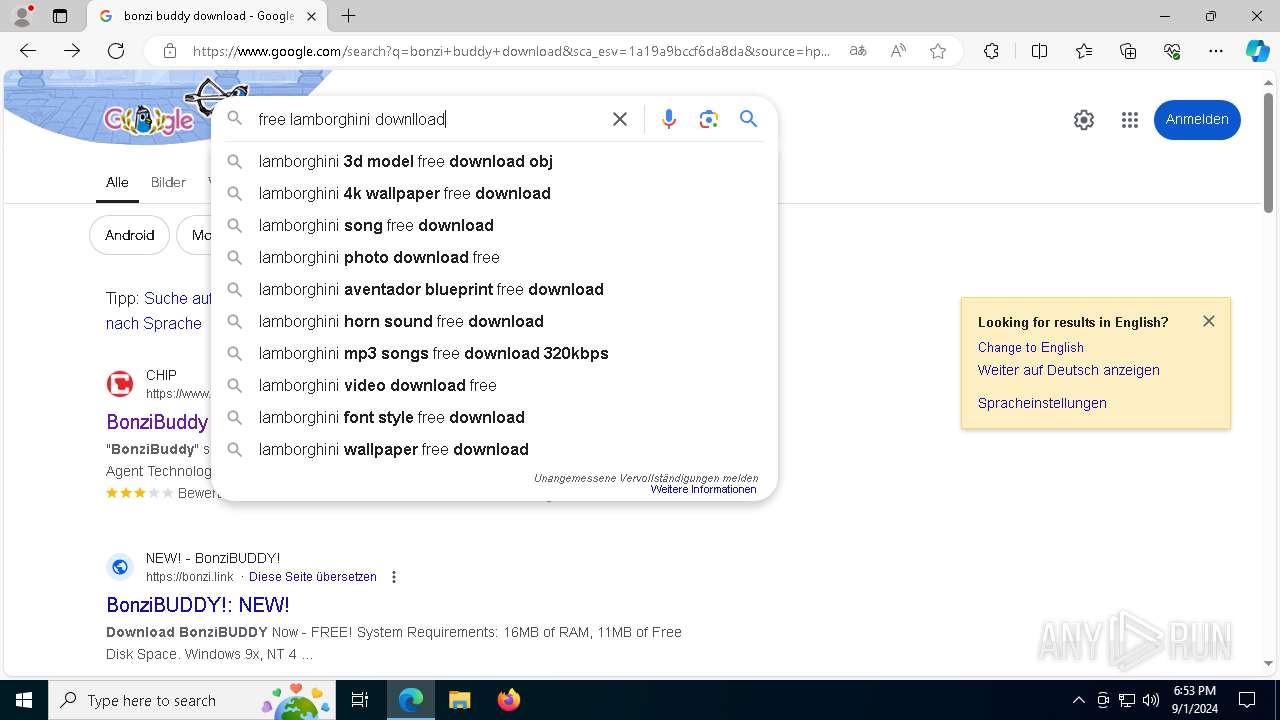Open the collections icon
The image size is (1280, 720).
1128,51
